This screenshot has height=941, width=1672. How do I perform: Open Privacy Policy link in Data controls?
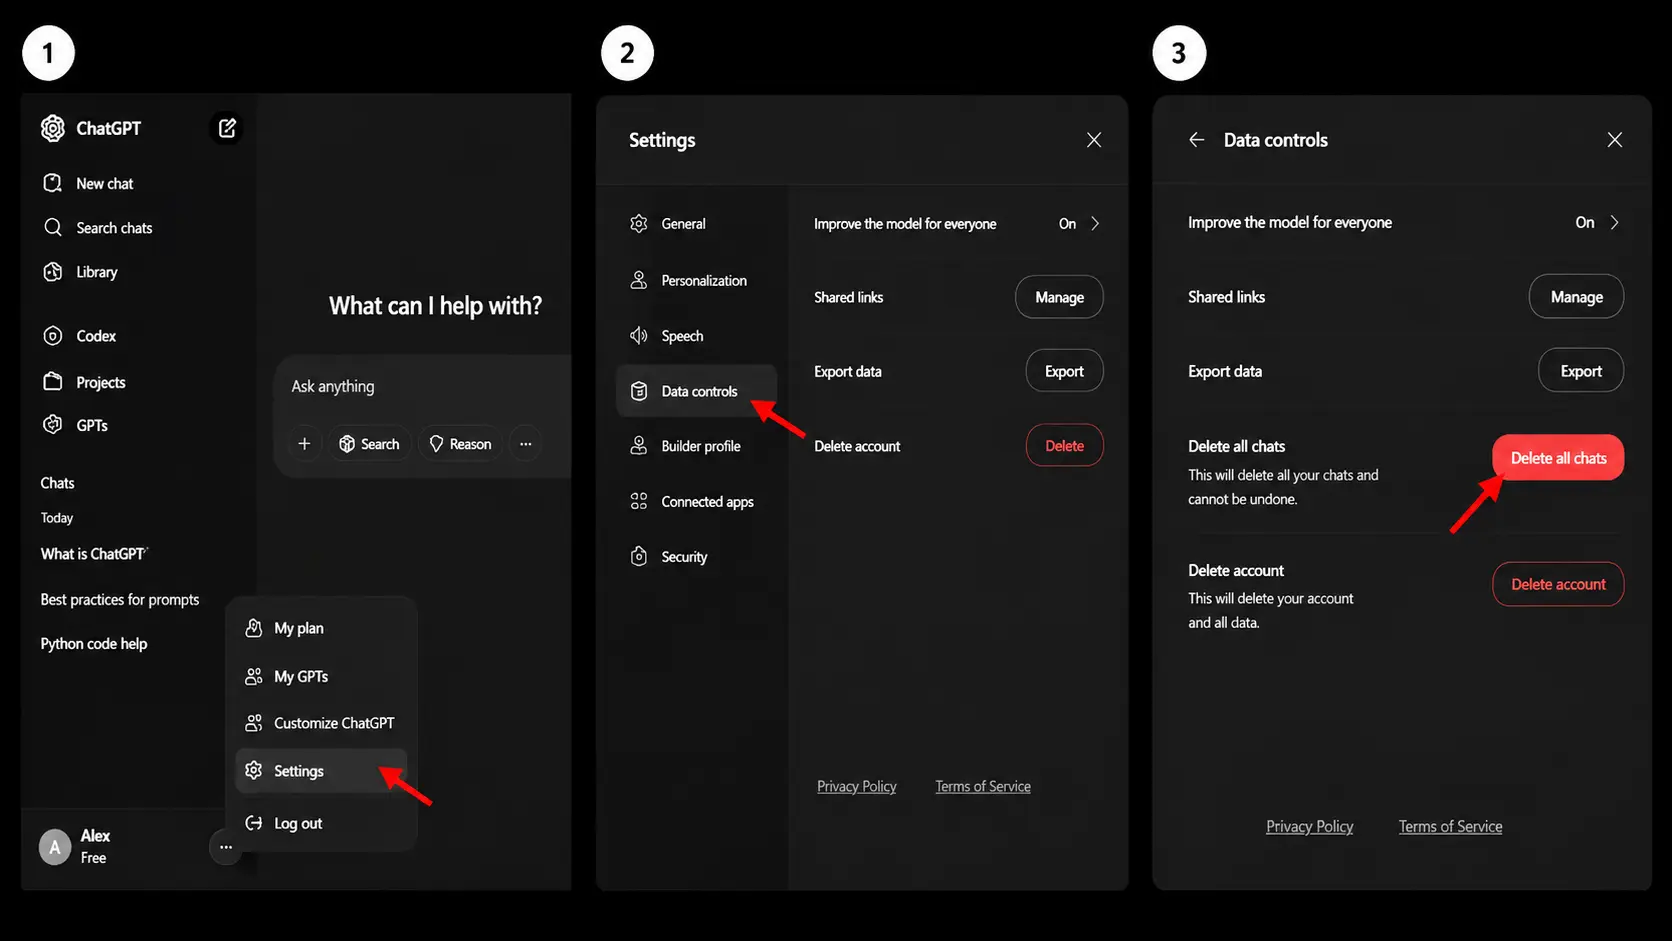tap(1309, 827)
